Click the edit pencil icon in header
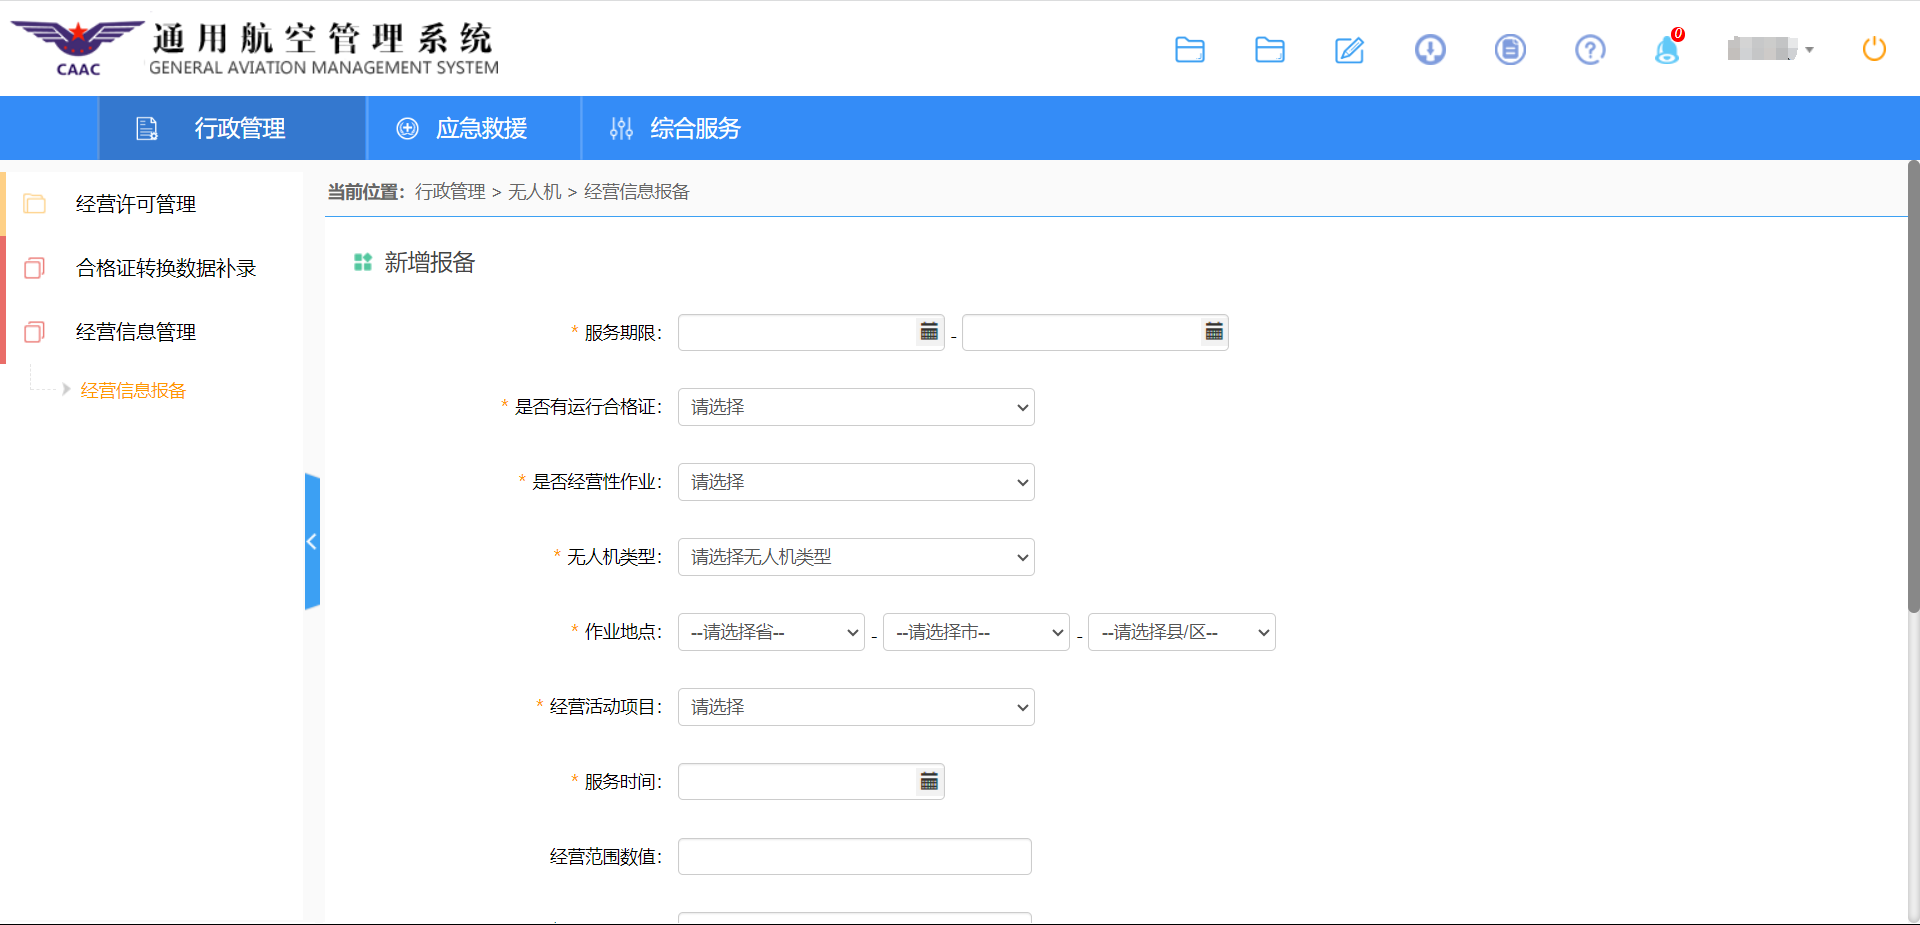The image size is (1920, 925). click(1349, 50)
